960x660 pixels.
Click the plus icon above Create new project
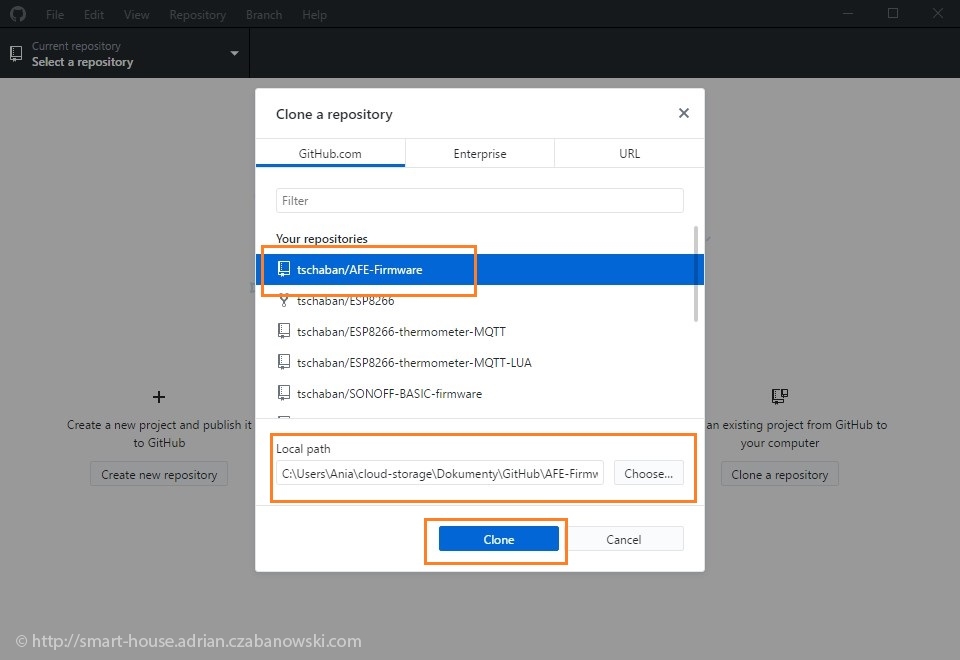pos(159,397)
